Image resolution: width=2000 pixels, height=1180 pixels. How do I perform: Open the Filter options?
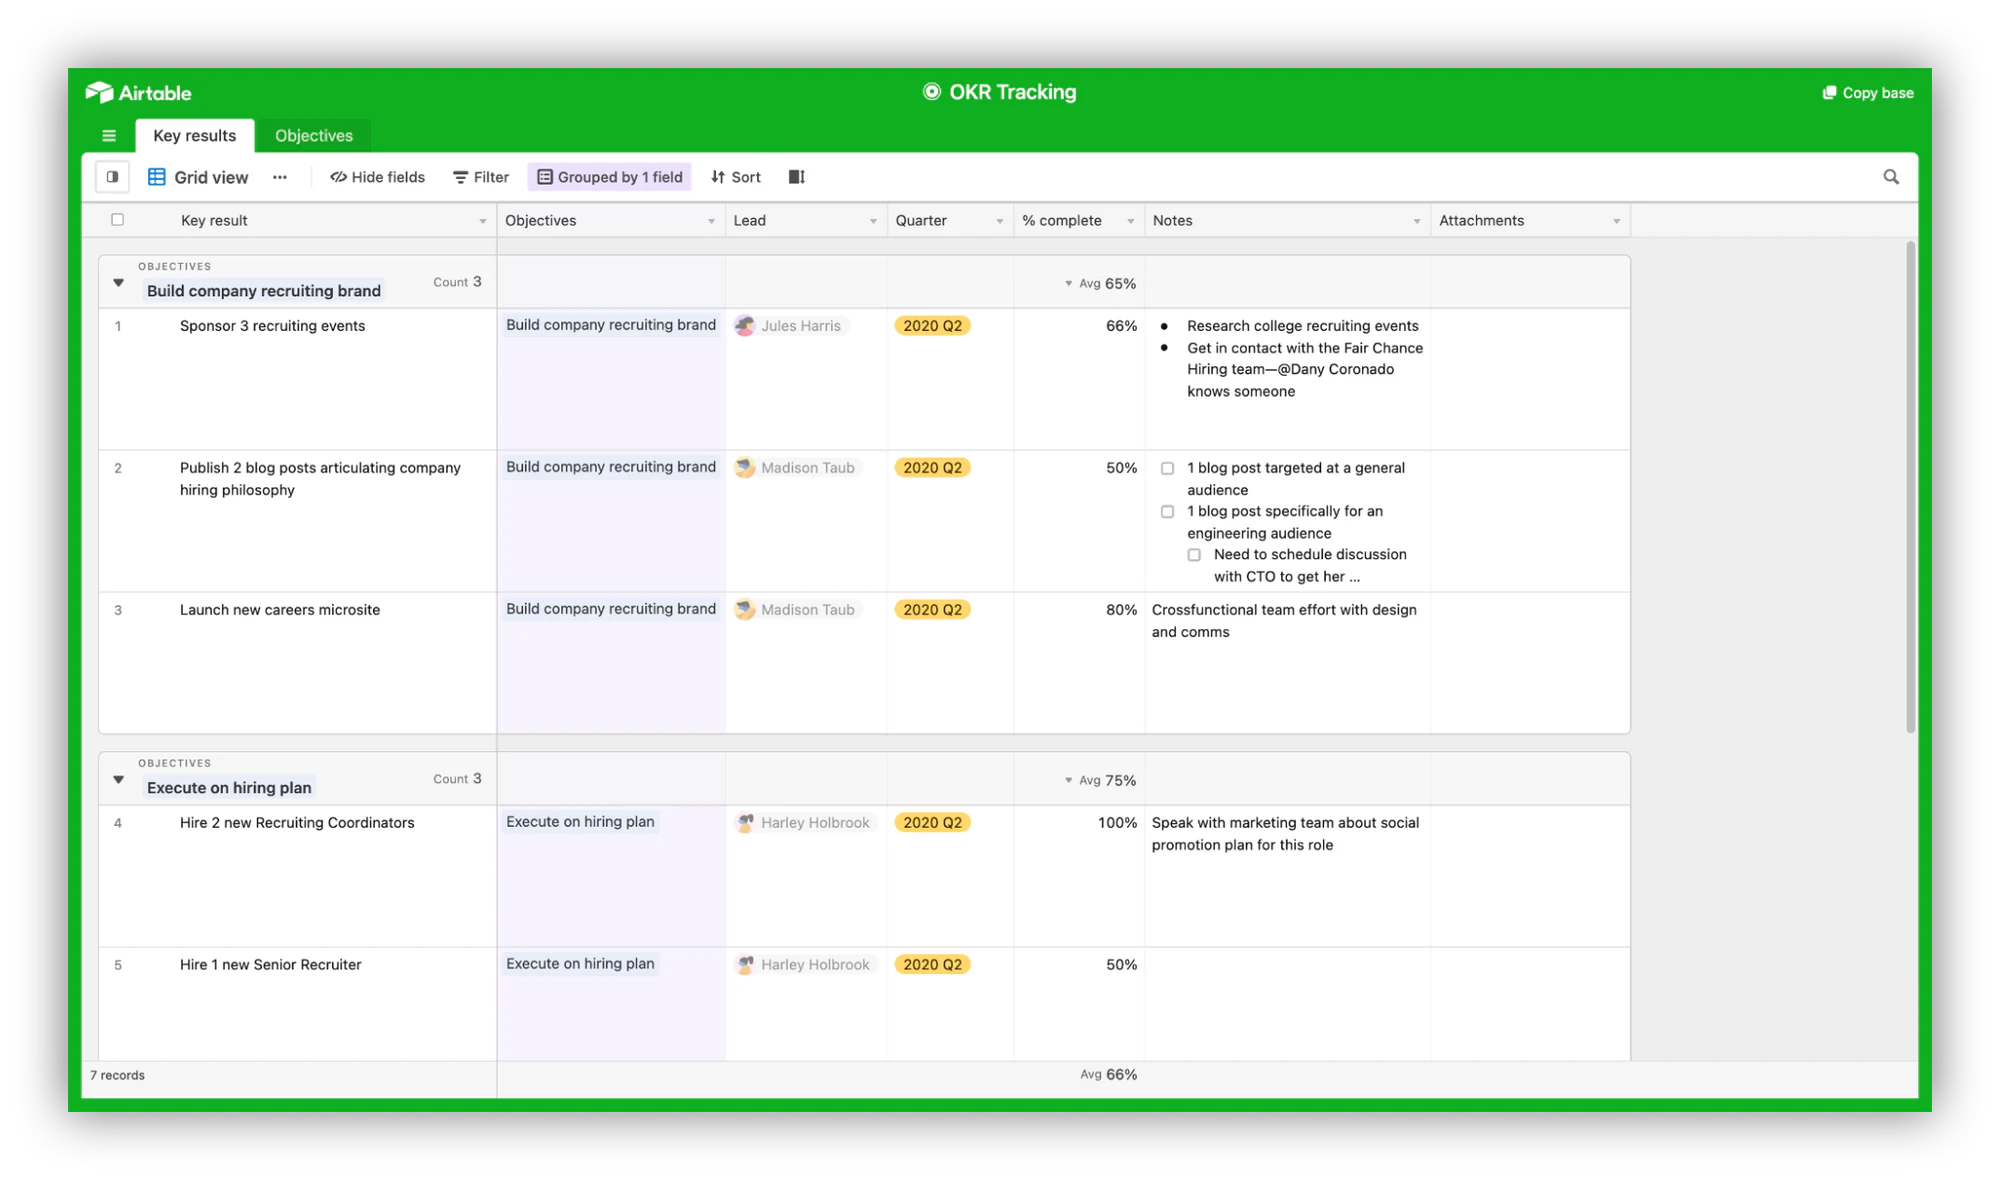[481, 177]
